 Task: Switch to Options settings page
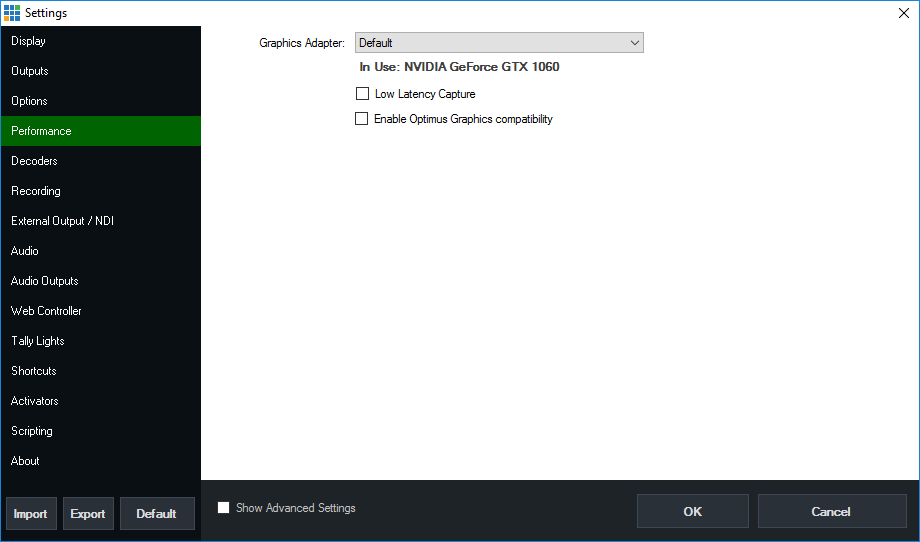coord(101,101)
